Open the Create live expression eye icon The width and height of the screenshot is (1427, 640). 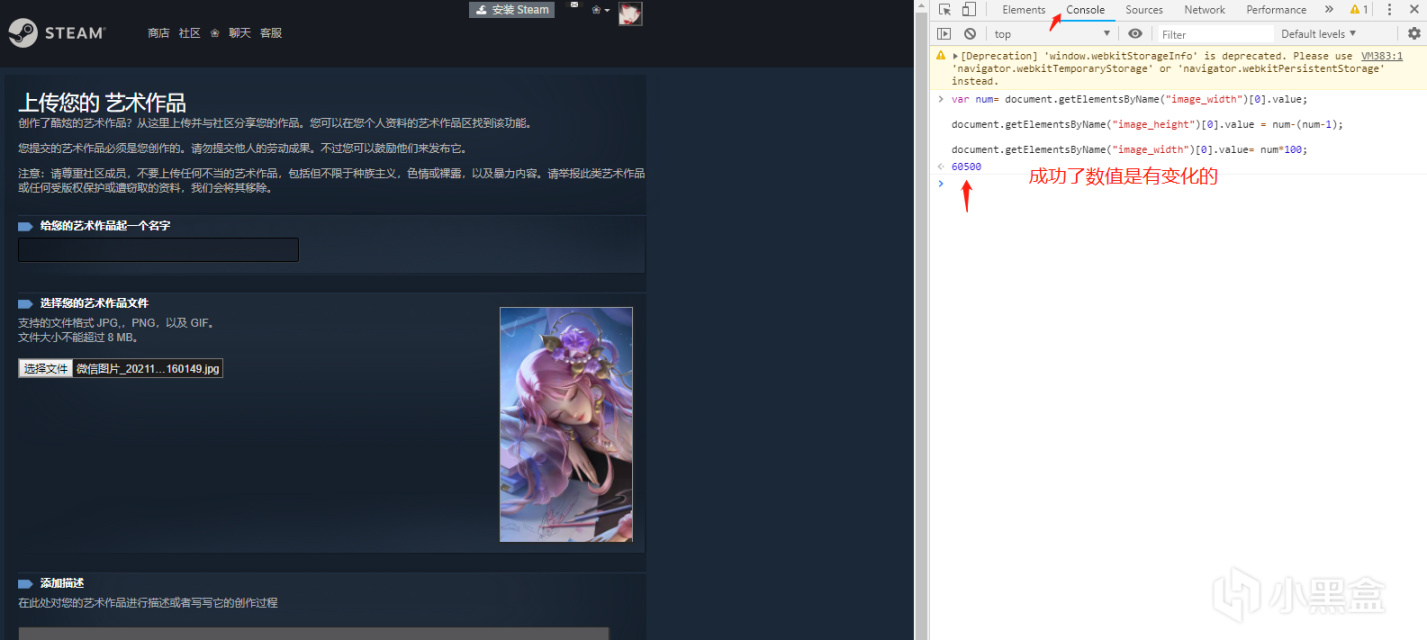point(1135,33)
